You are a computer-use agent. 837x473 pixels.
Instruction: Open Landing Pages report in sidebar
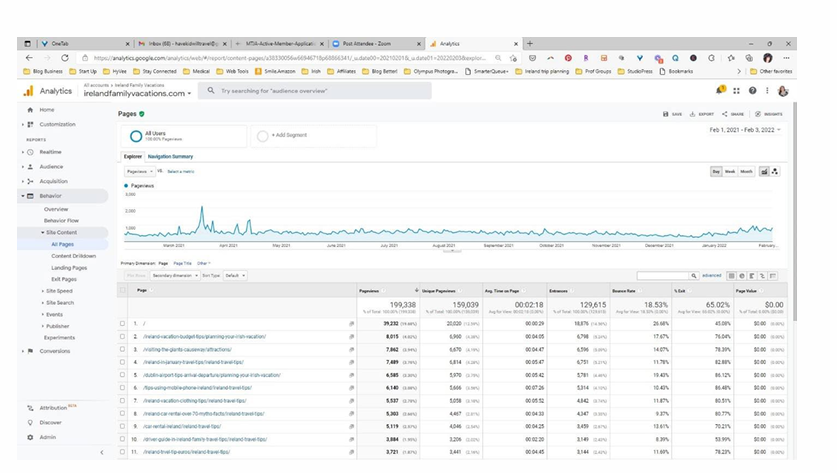[x=69, y=268]
